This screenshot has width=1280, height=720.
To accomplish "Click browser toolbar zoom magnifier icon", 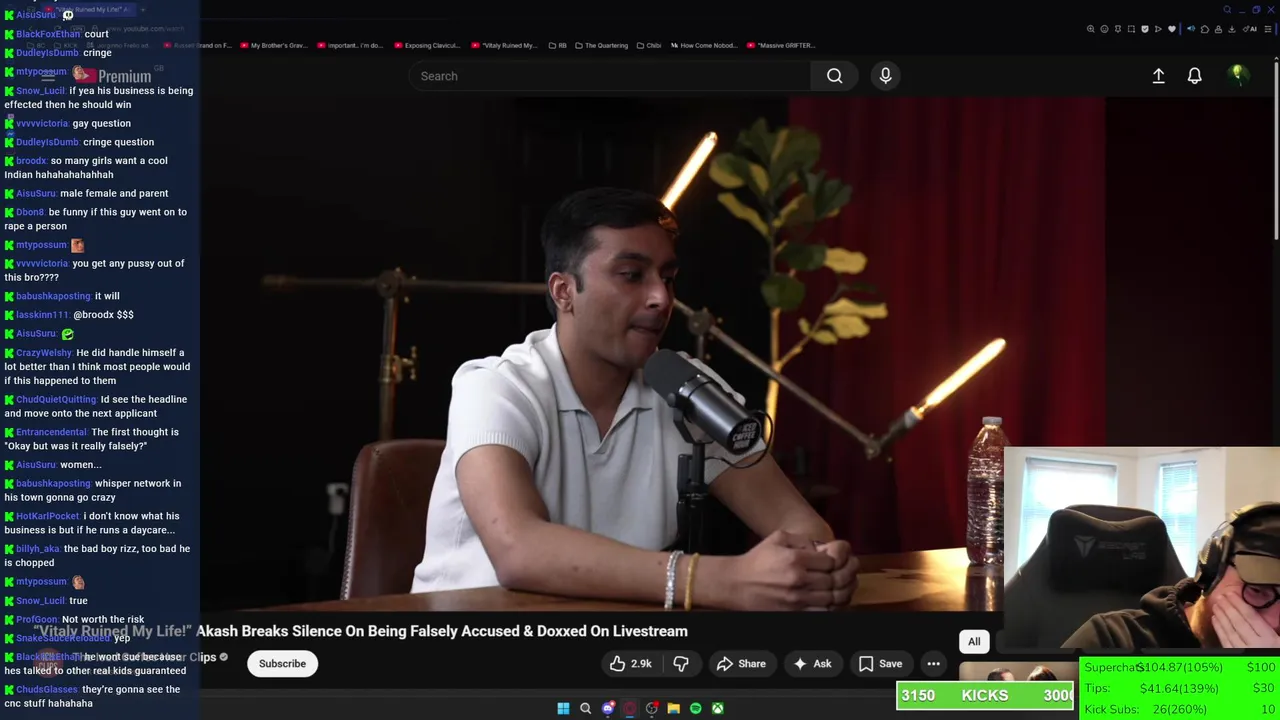I will pyautogui.click(x=1091, y=29).
